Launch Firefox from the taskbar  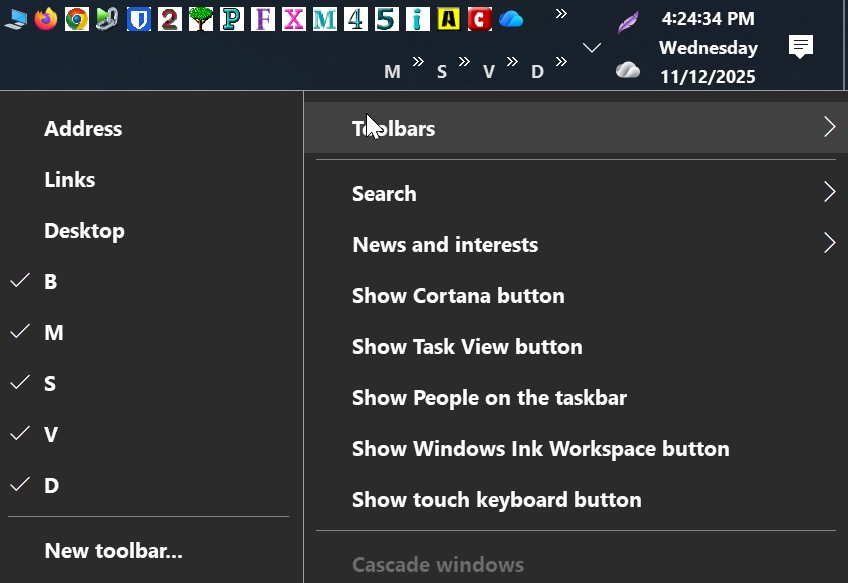point(45,18)
